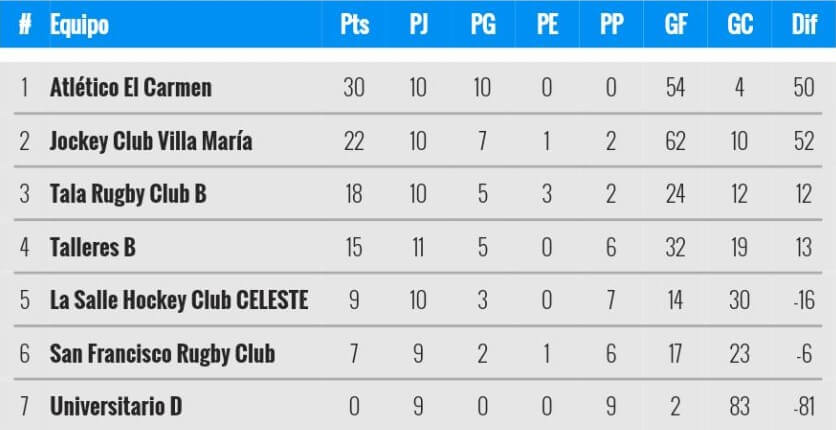Sort by the Pts column header
Screen dimensions: 836x430
click(x=354, y=25)
